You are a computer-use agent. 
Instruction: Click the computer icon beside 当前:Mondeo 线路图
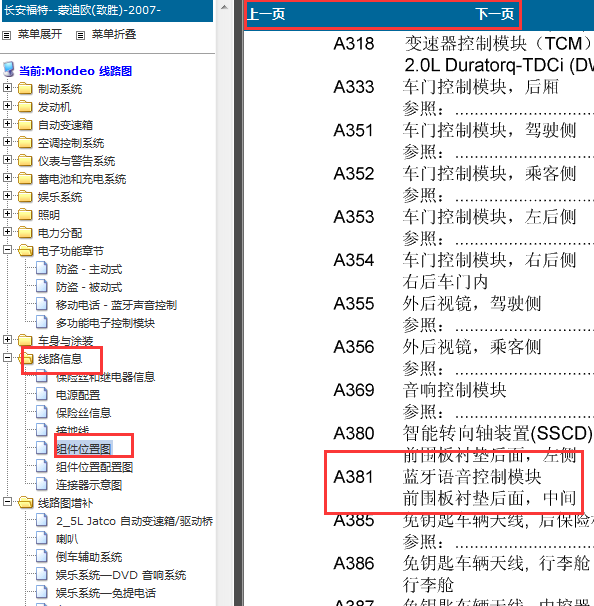[x=9, y=70]
